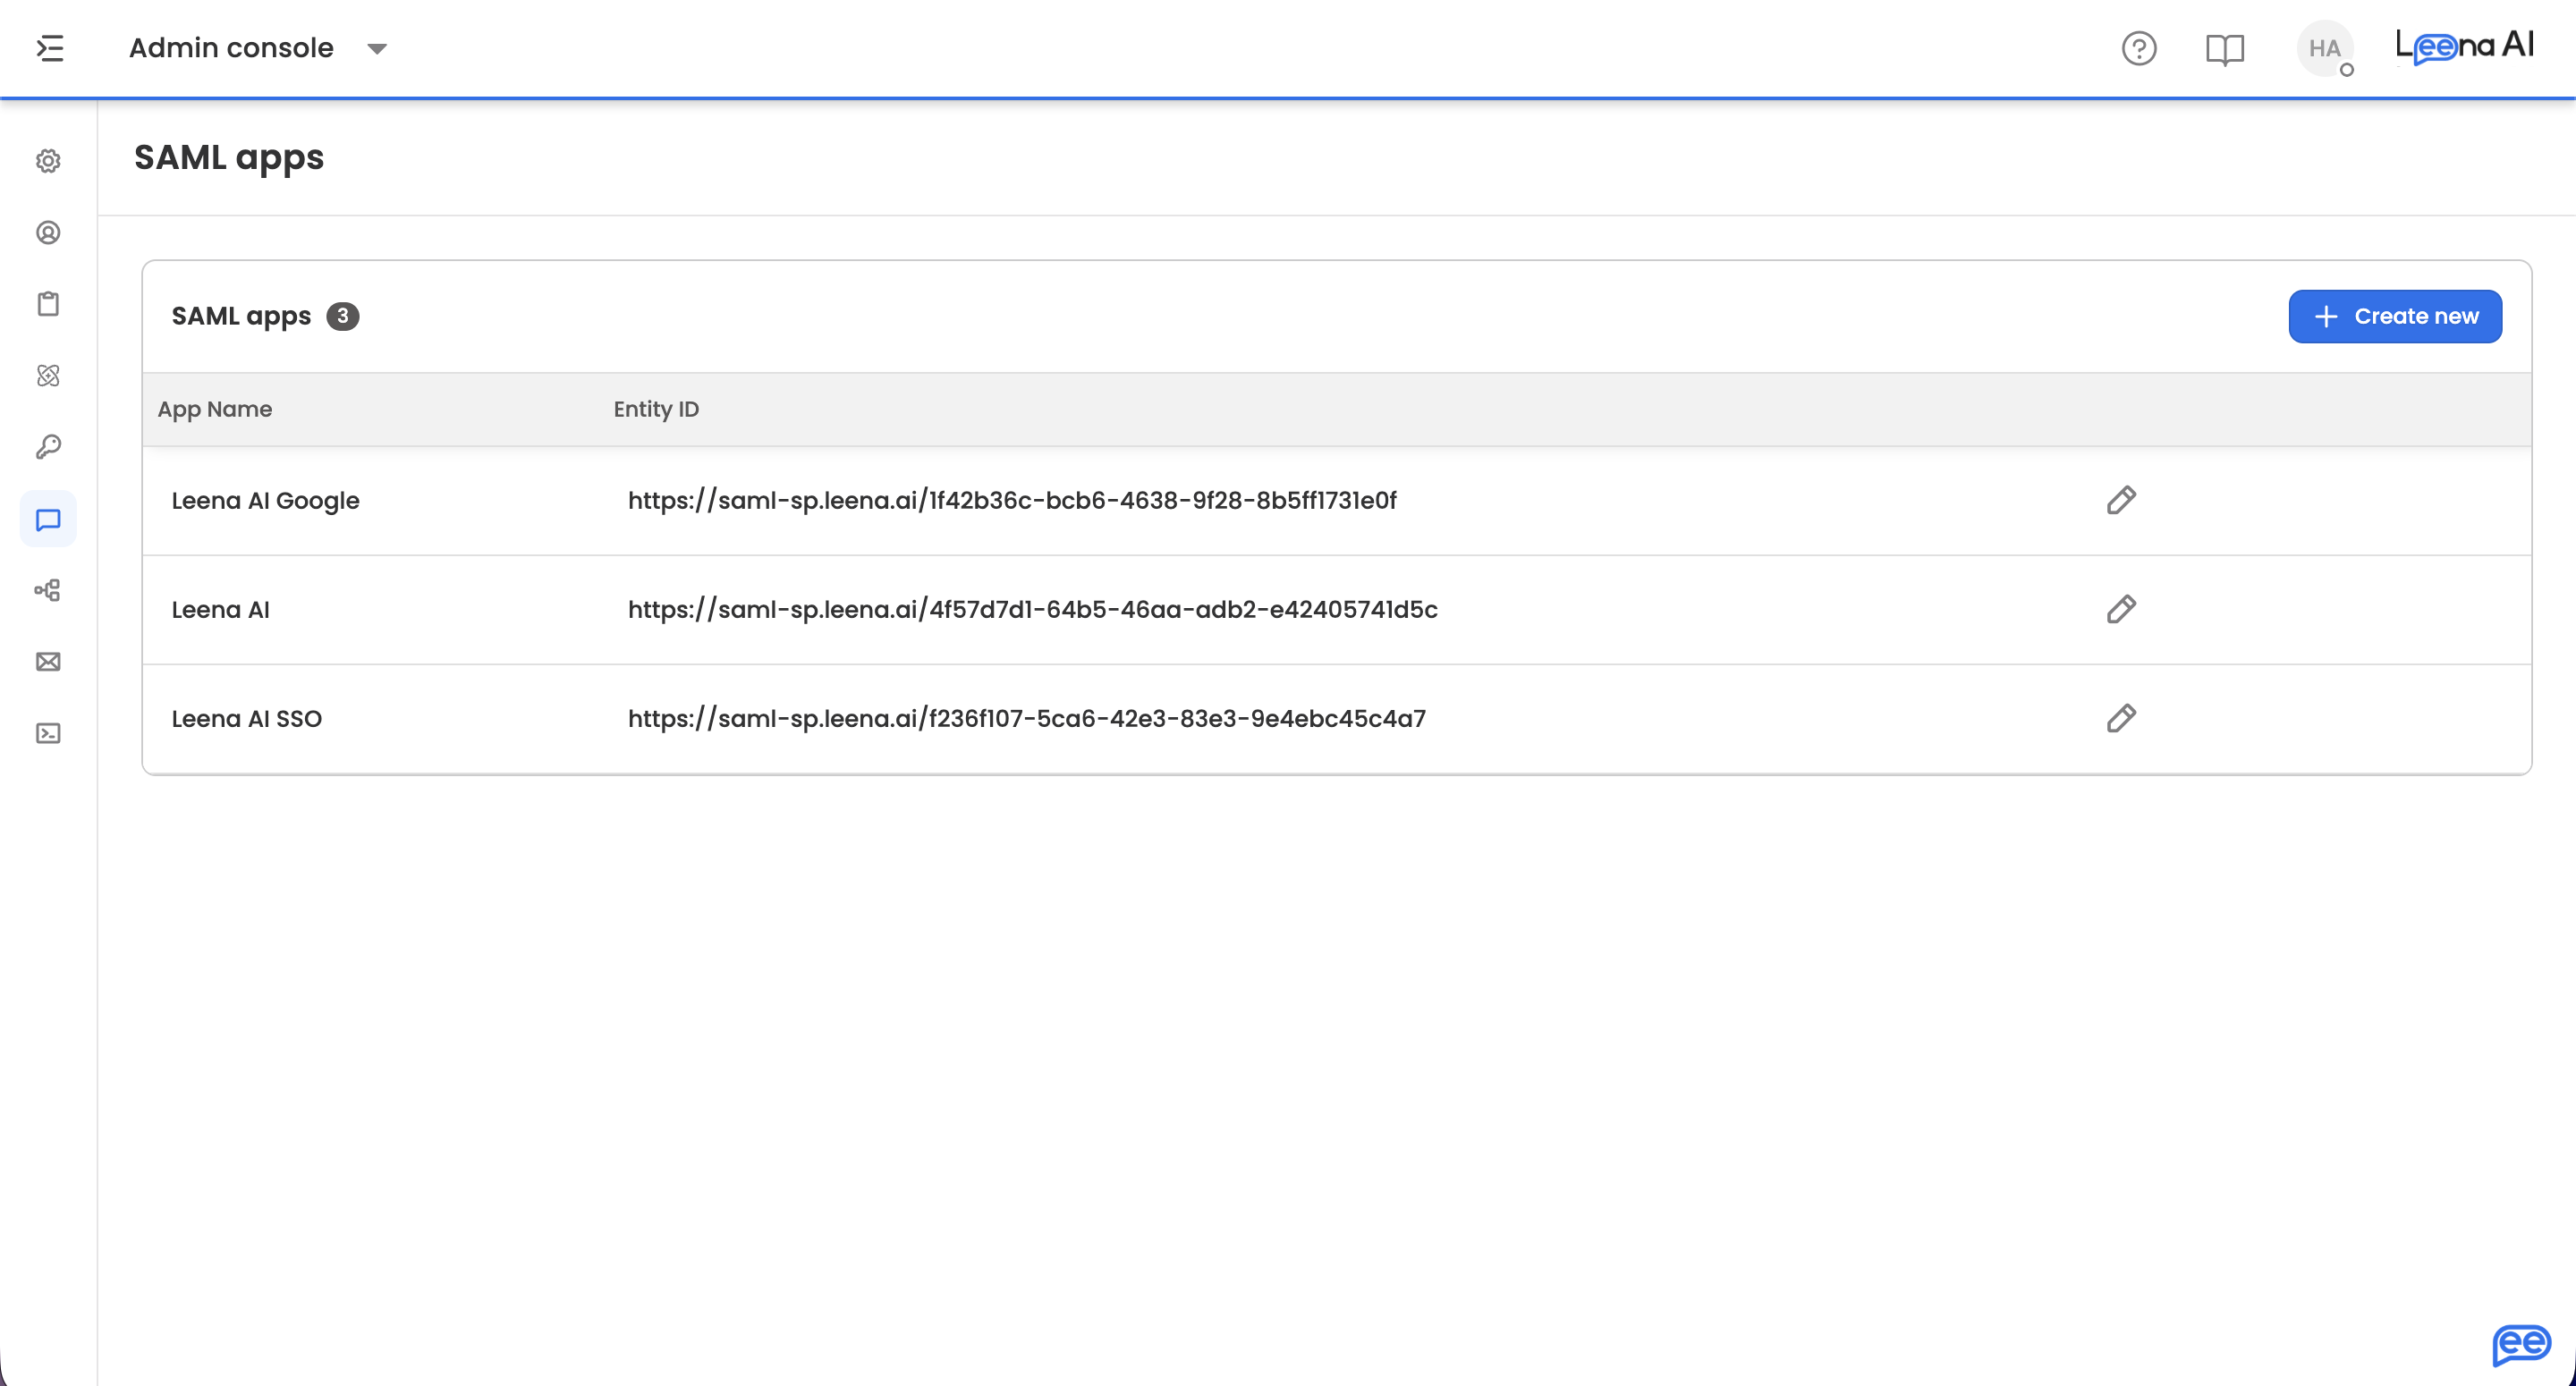The height and width of the screenshot is (1386, 2576).
Task: Open the terminal console sidebar icon
Action: click(x=48, y=734)
